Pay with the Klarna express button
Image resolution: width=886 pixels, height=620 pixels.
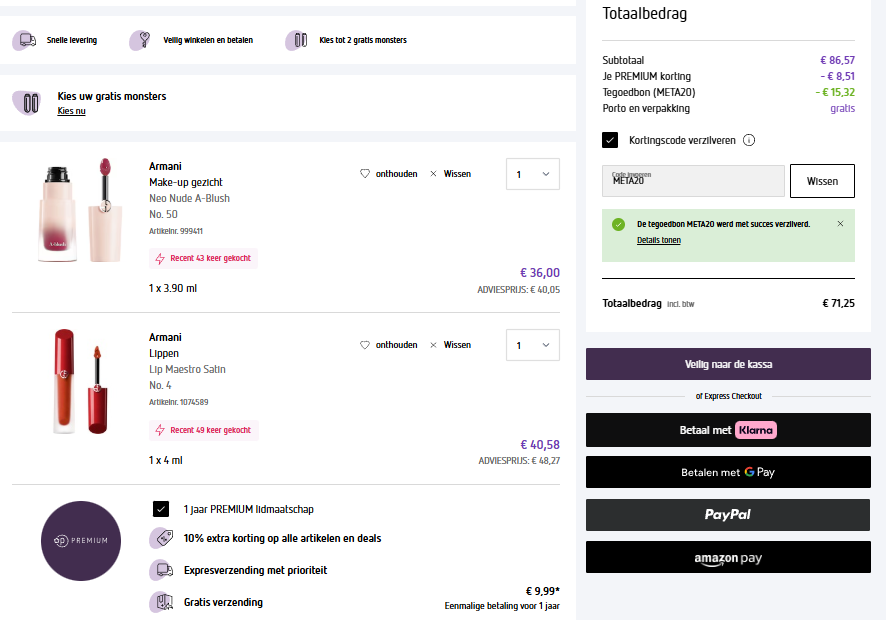(728, 430)
